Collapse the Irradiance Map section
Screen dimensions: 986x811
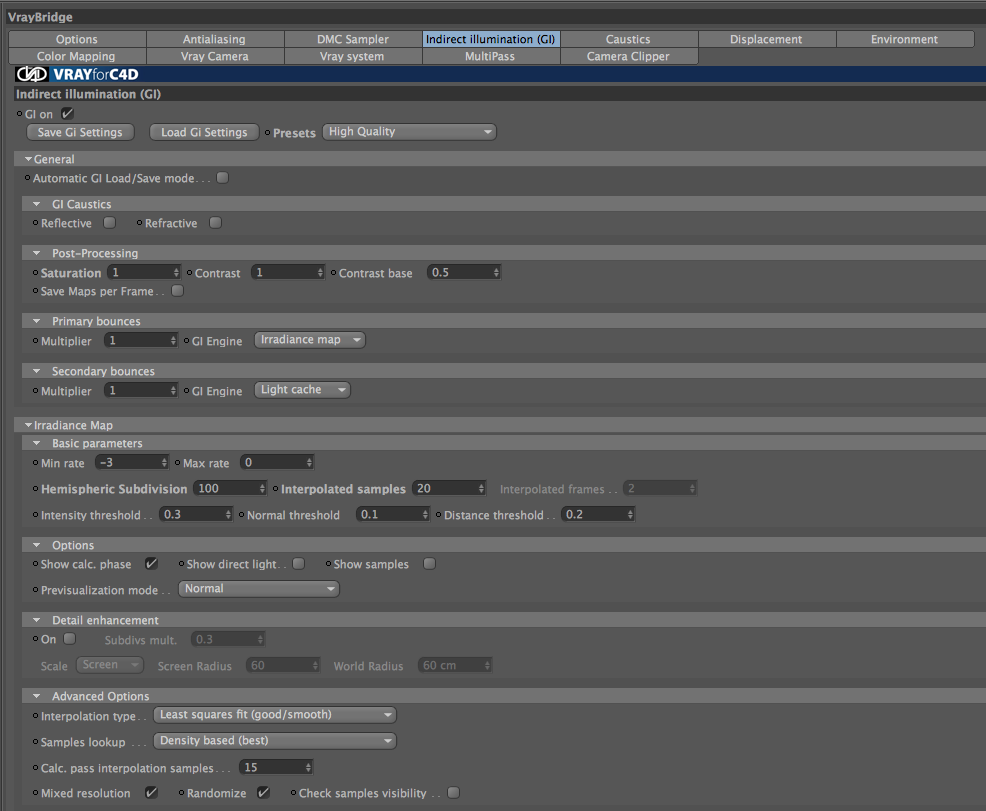[x=28, y=425]
